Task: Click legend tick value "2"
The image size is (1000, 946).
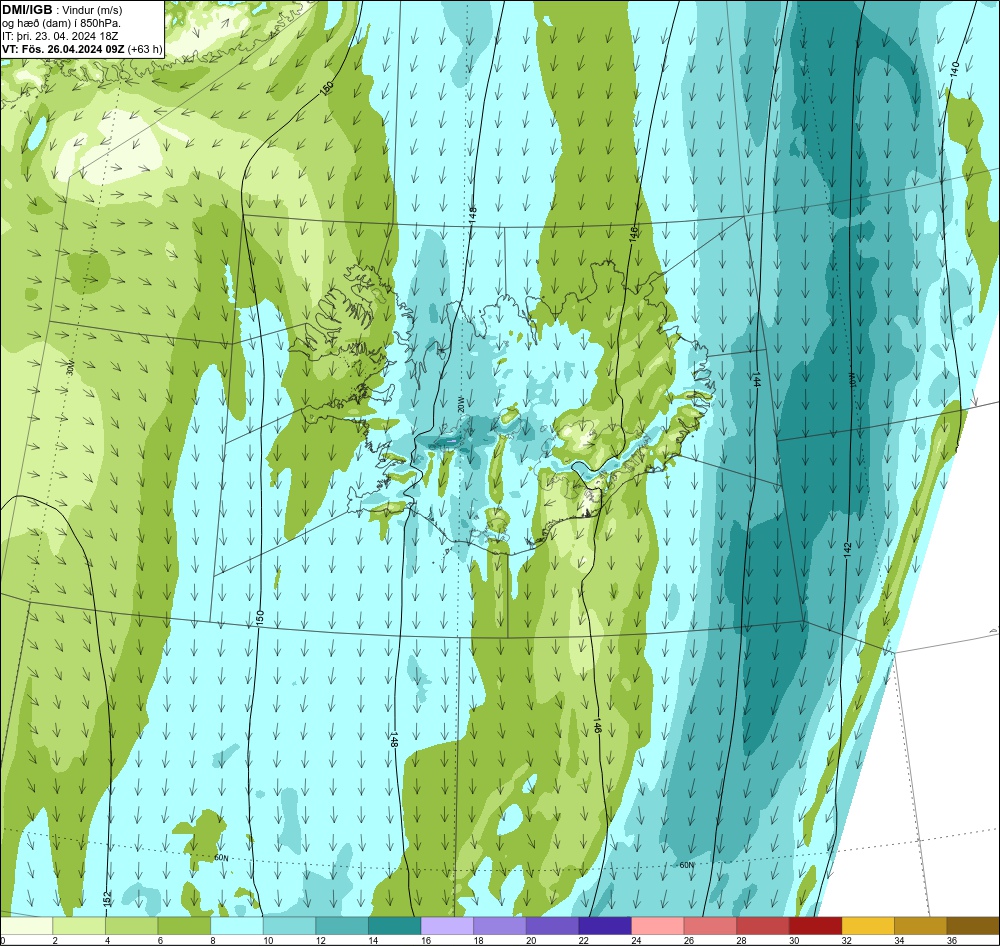Action: pos(55,940)
